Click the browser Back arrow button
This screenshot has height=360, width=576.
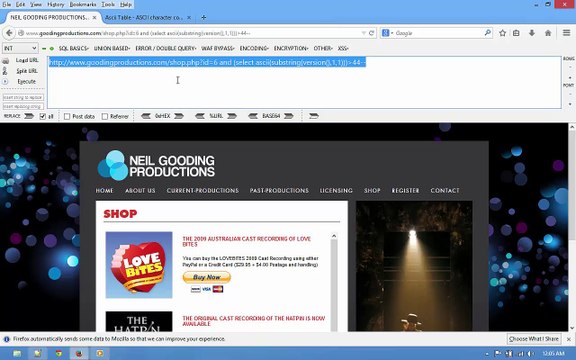coord(9,33)
